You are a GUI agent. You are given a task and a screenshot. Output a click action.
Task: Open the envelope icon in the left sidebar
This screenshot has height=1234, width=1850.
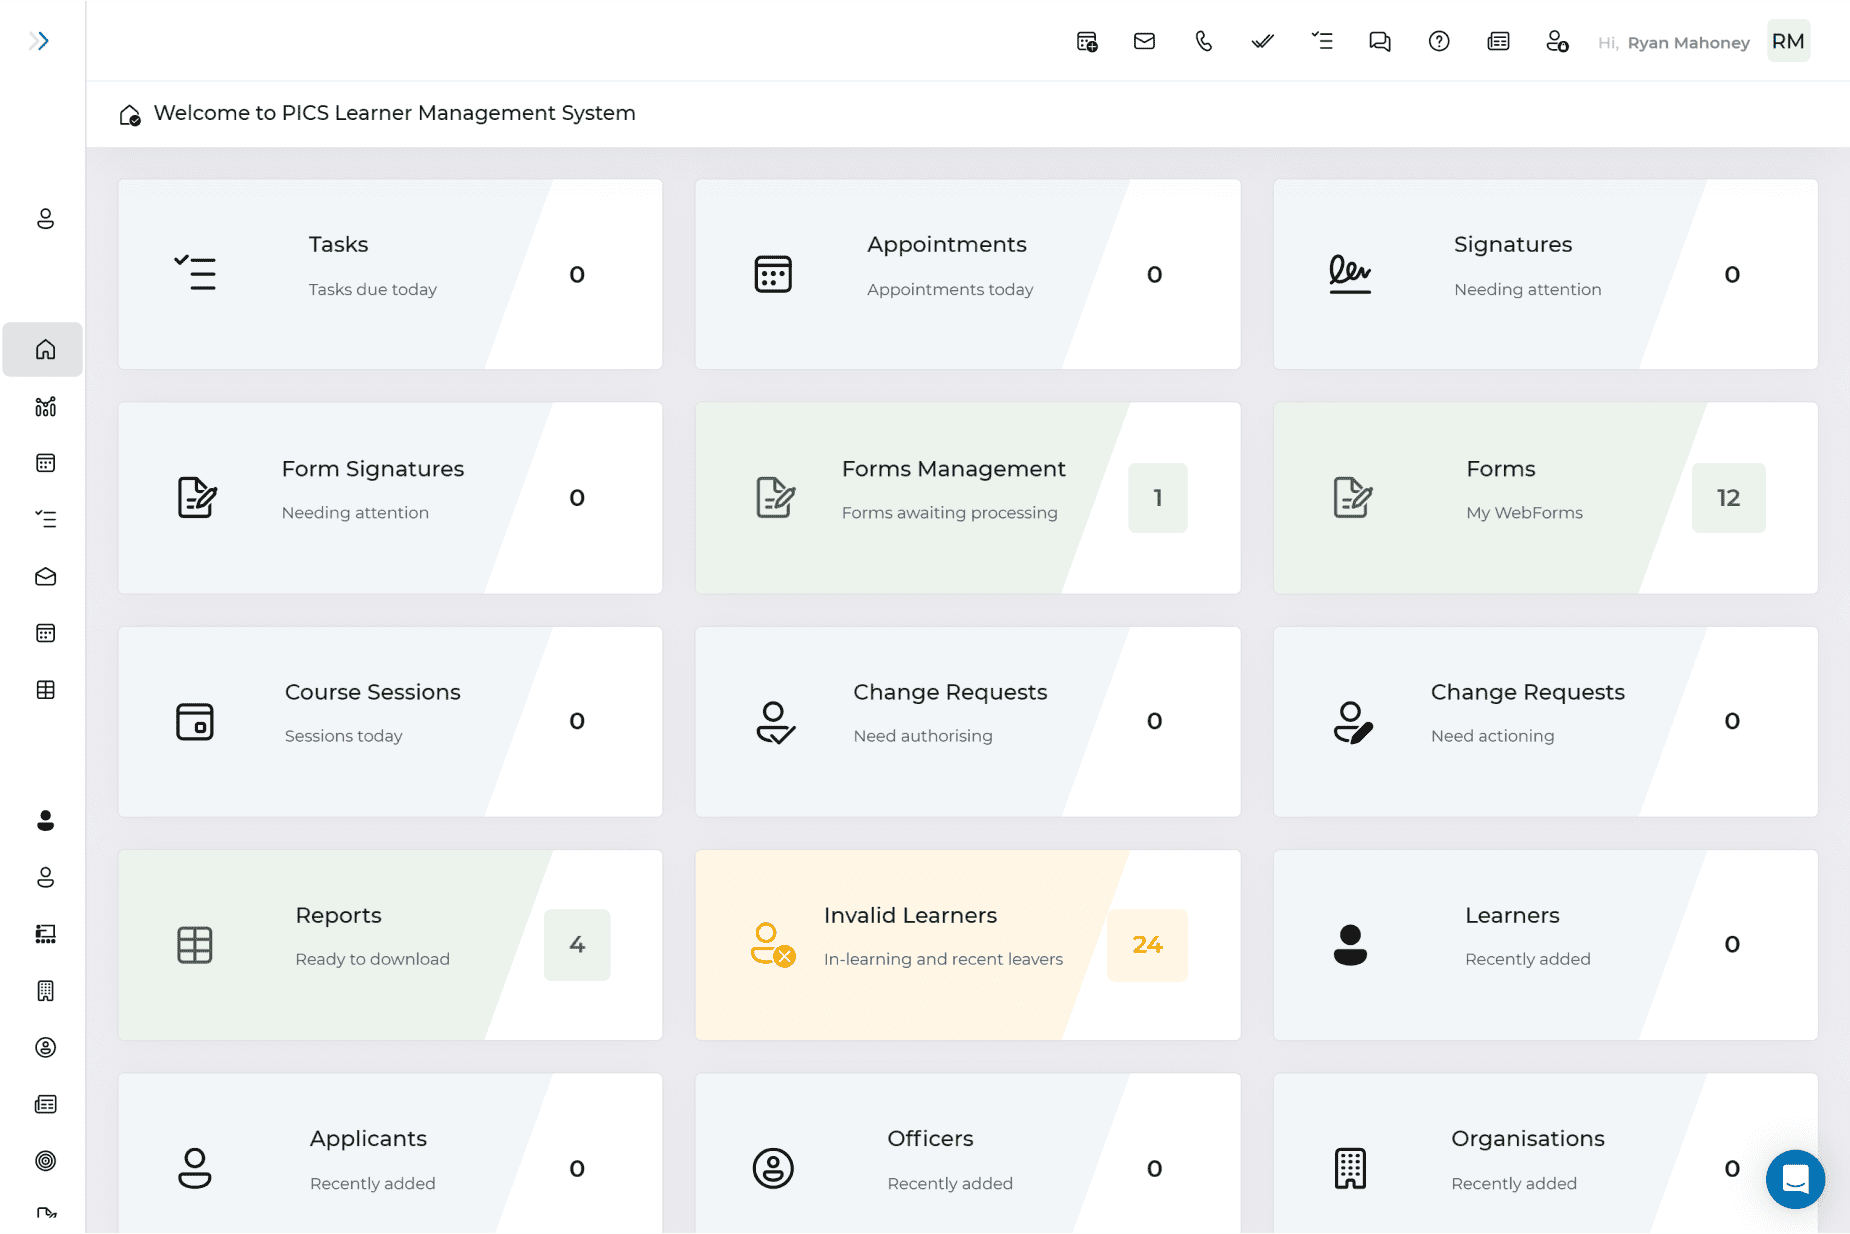point(44,576)
